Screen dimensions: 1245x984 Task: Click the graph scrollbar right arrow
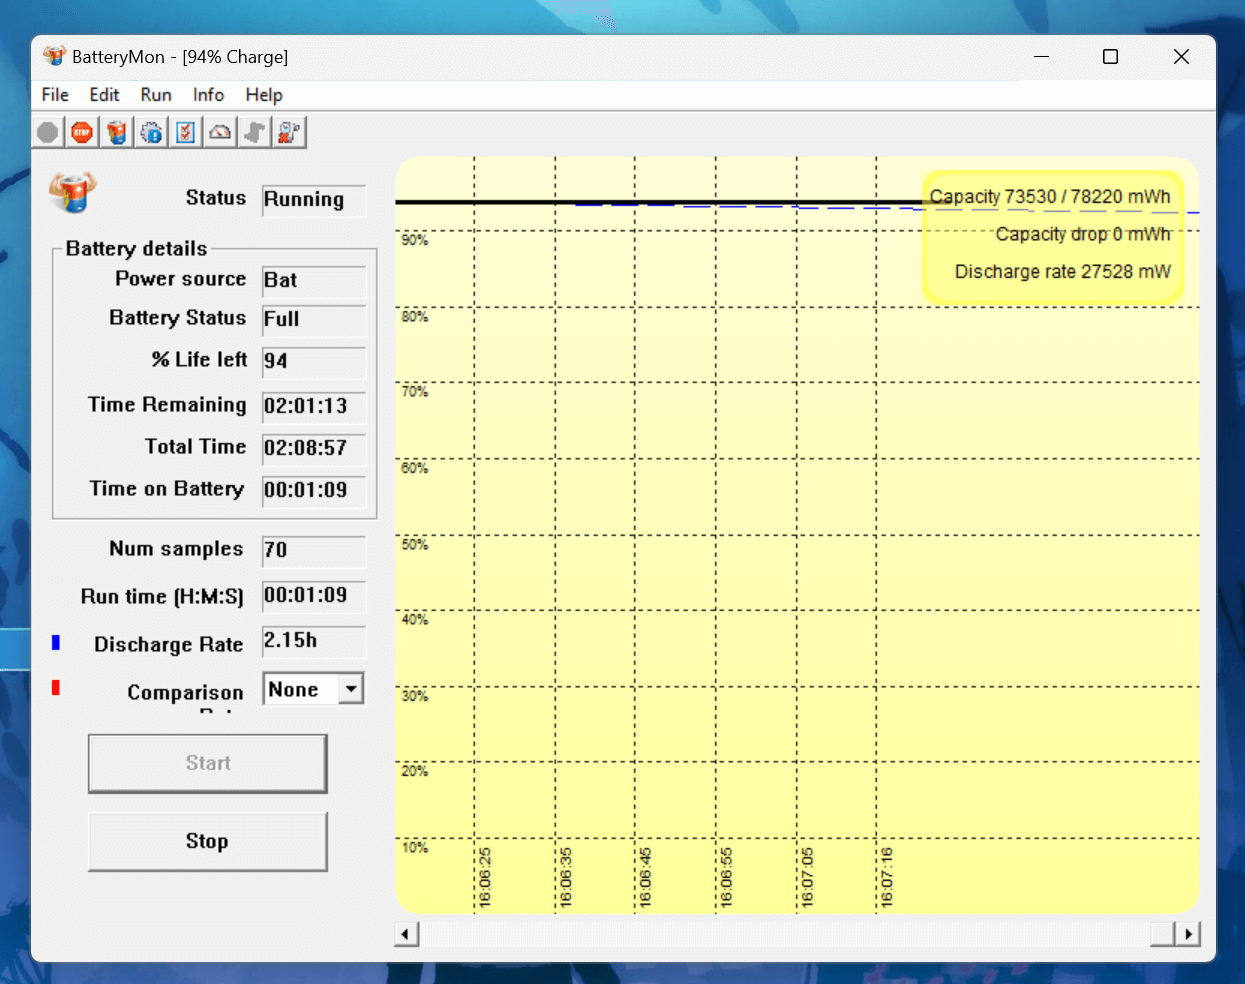[x=1187, y=934]
